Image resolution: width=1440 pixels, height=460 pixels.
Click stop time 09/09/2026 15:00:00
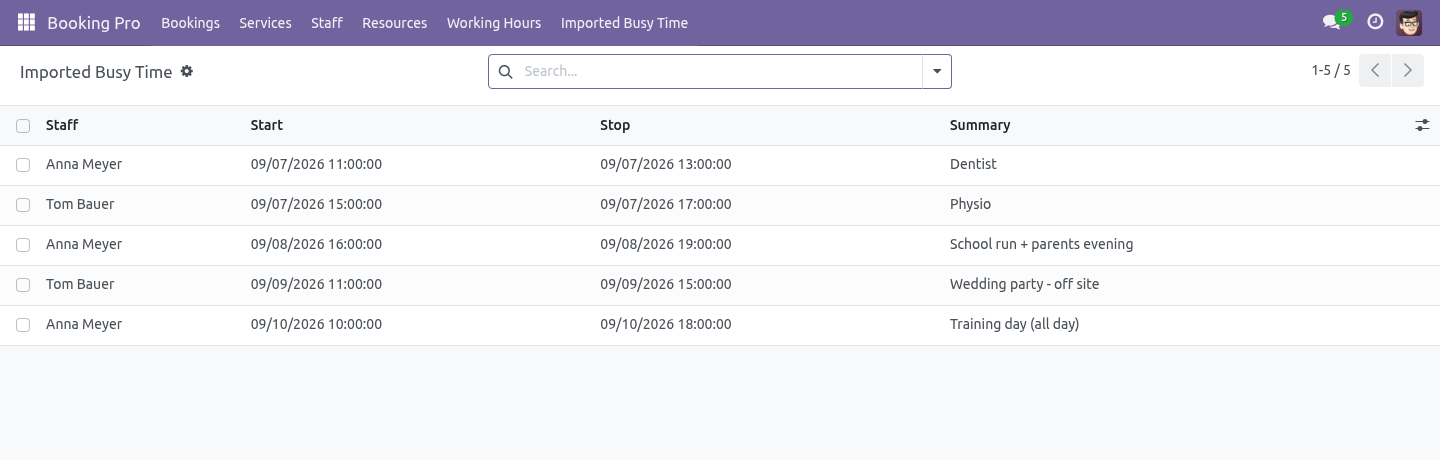(665, 284)
